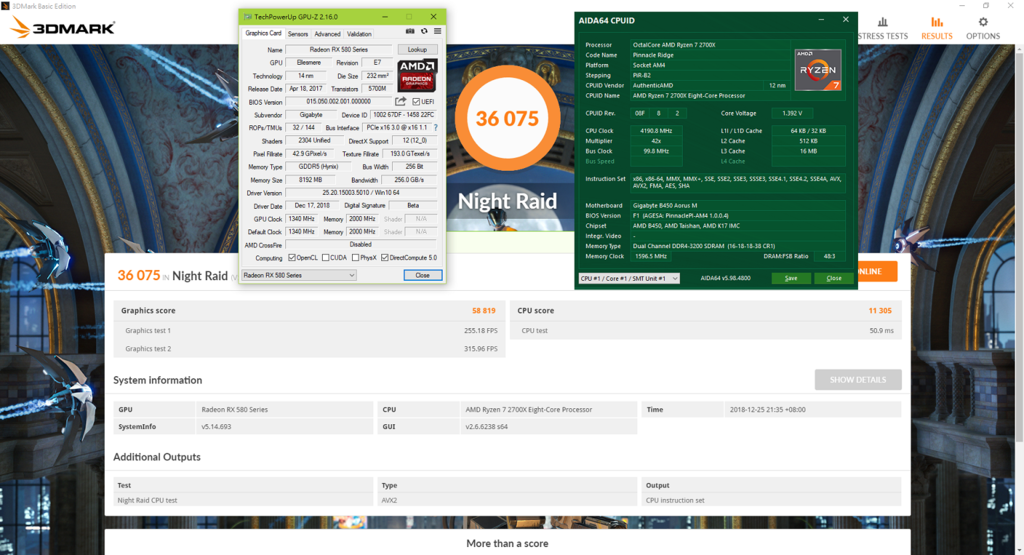The width and height of the screenshot is (1024, 555).
Task: Toggle the UEFI checkbox in GPU-Z
Action: (x=416, y=102)
